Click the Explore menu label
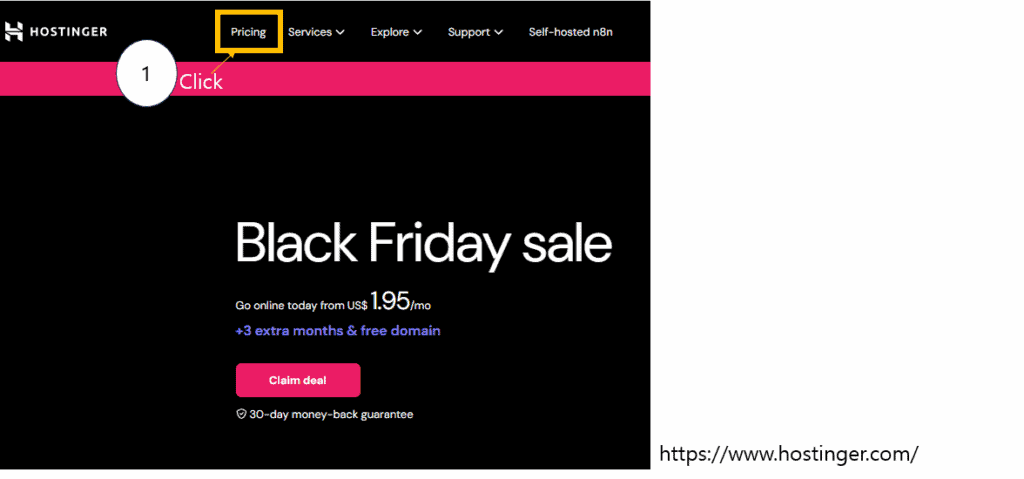This screenshot has height=479, width=1024. (x=389, y=32)
